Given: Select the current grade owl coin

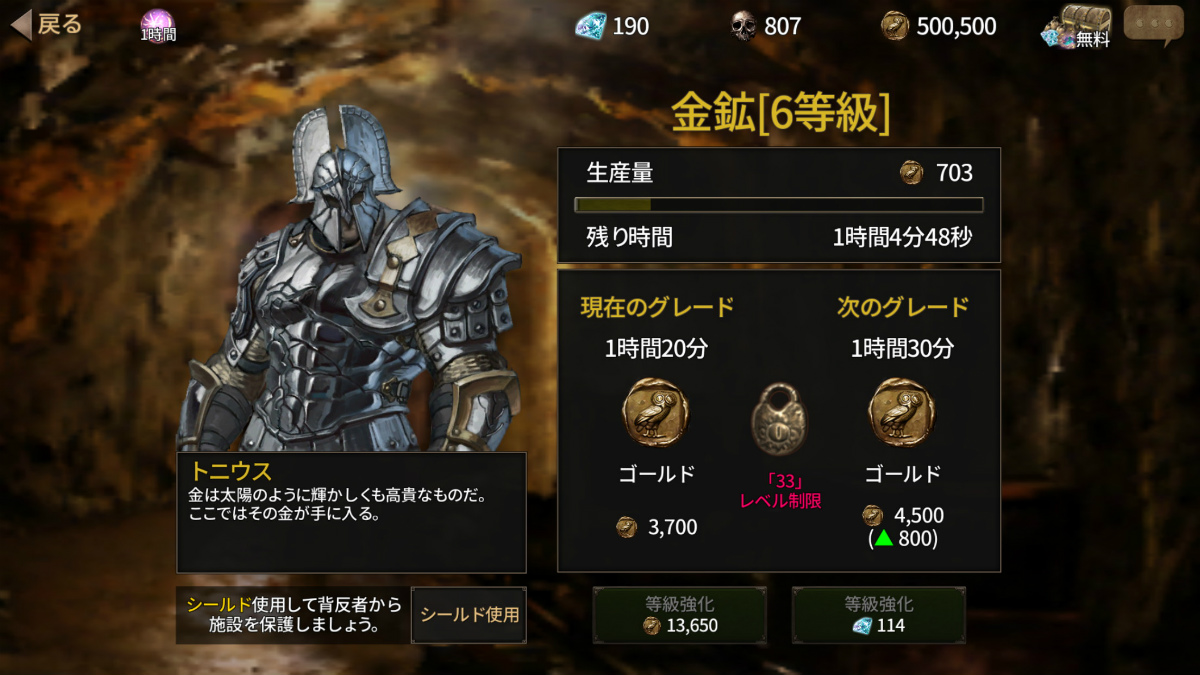Looking at the screenshot, I should [x=656, y=411].
